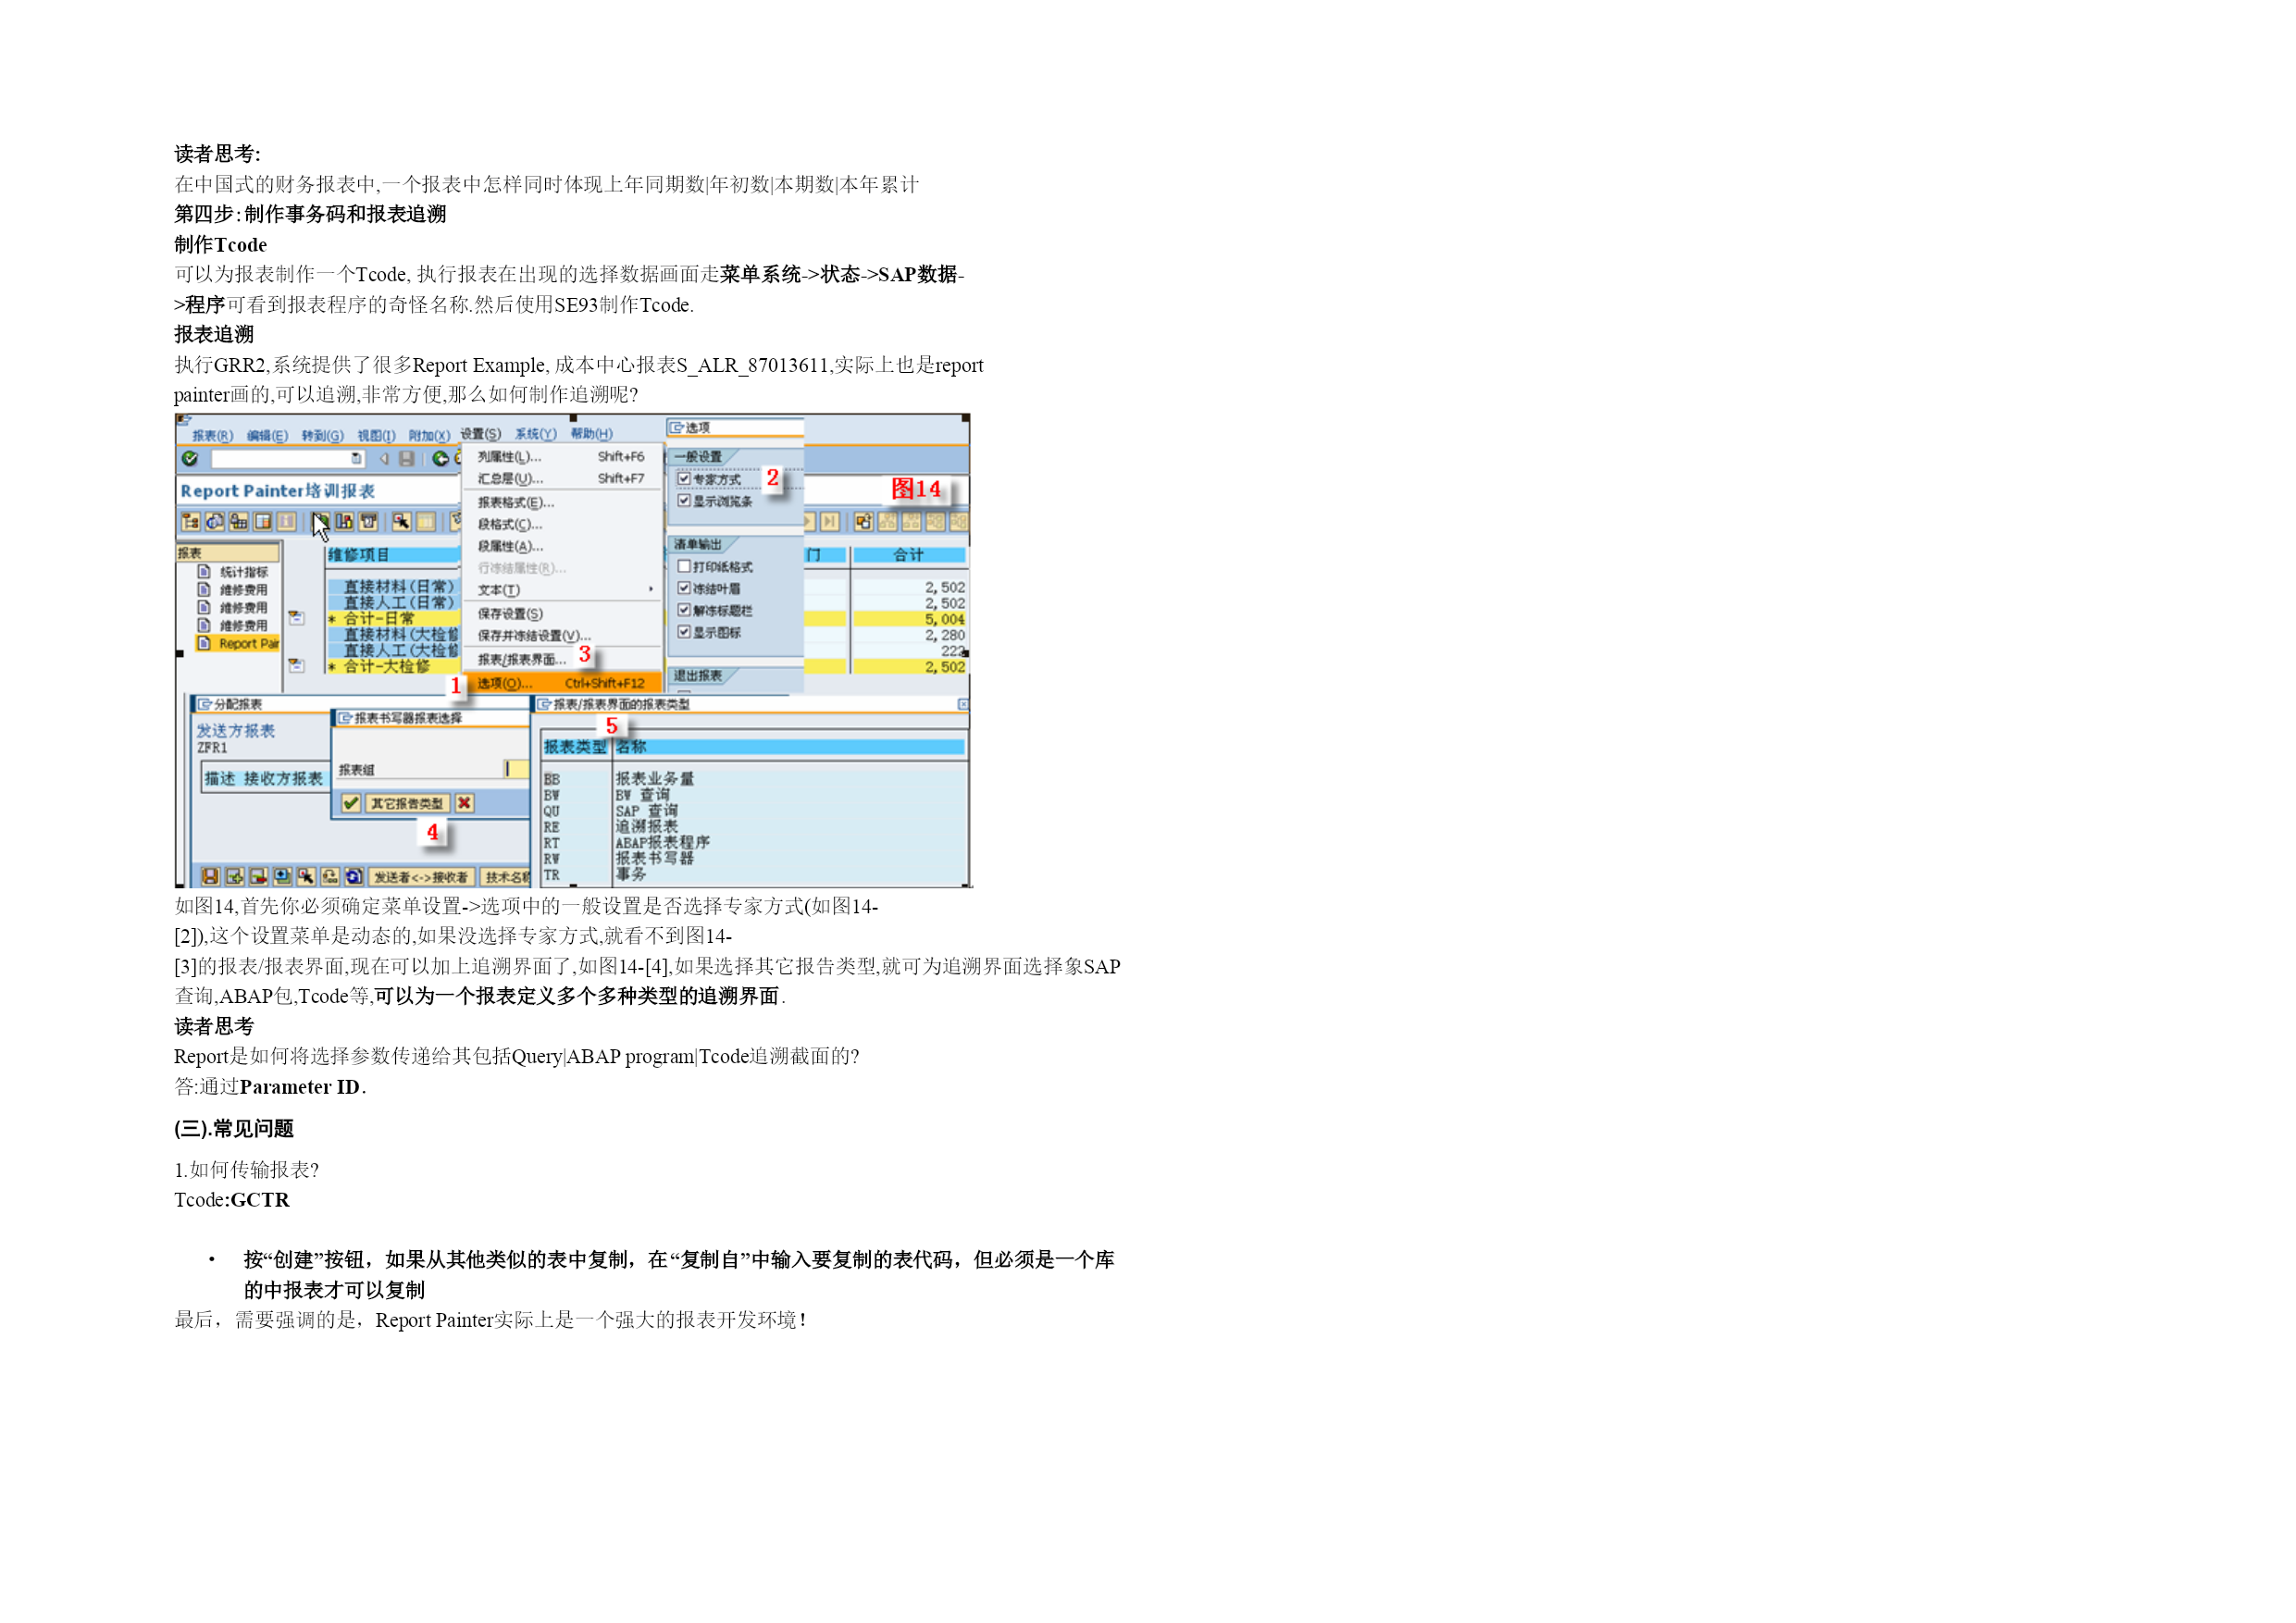
Task: Toggle the 解冻标题栏 checkbox
Action: click(684, 610)
